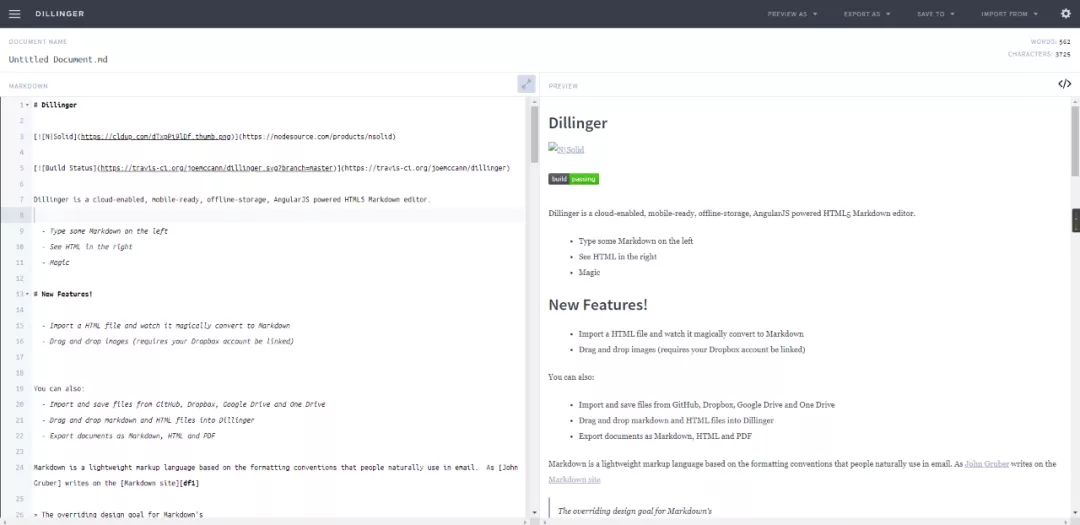Open the Preview As dropdown
The image size is (1080, 525).
tap(792, 14)
